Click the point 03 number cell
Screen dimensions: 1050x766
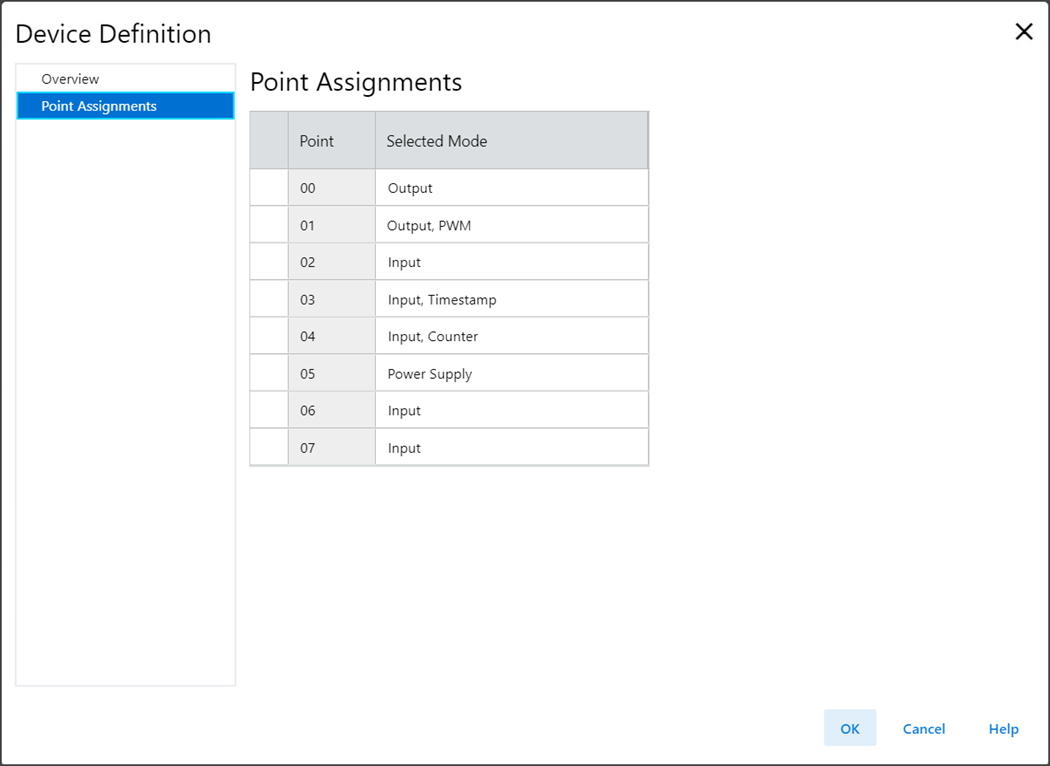click(330, 300)
